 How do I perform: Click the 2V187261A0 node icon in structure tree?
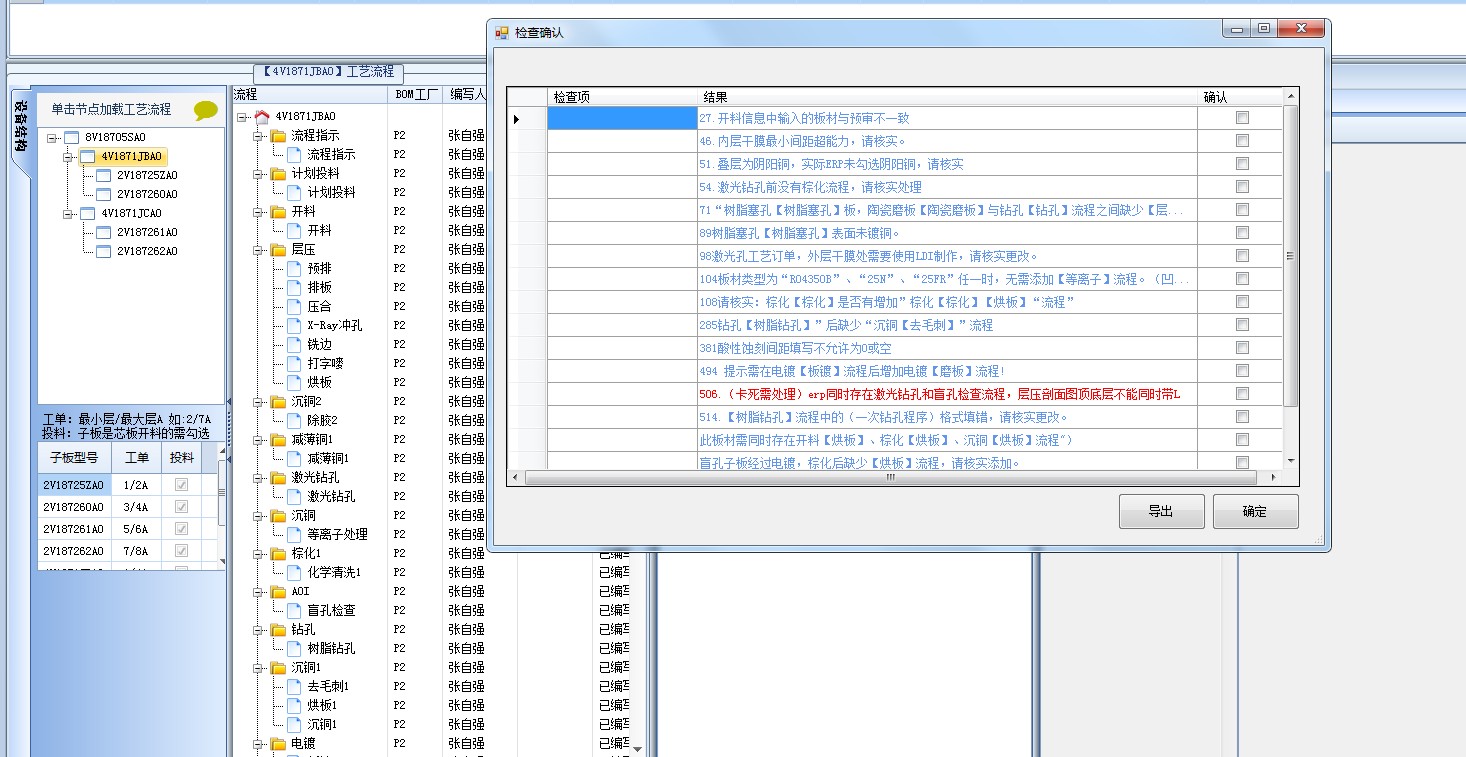[x=103, y=232]
